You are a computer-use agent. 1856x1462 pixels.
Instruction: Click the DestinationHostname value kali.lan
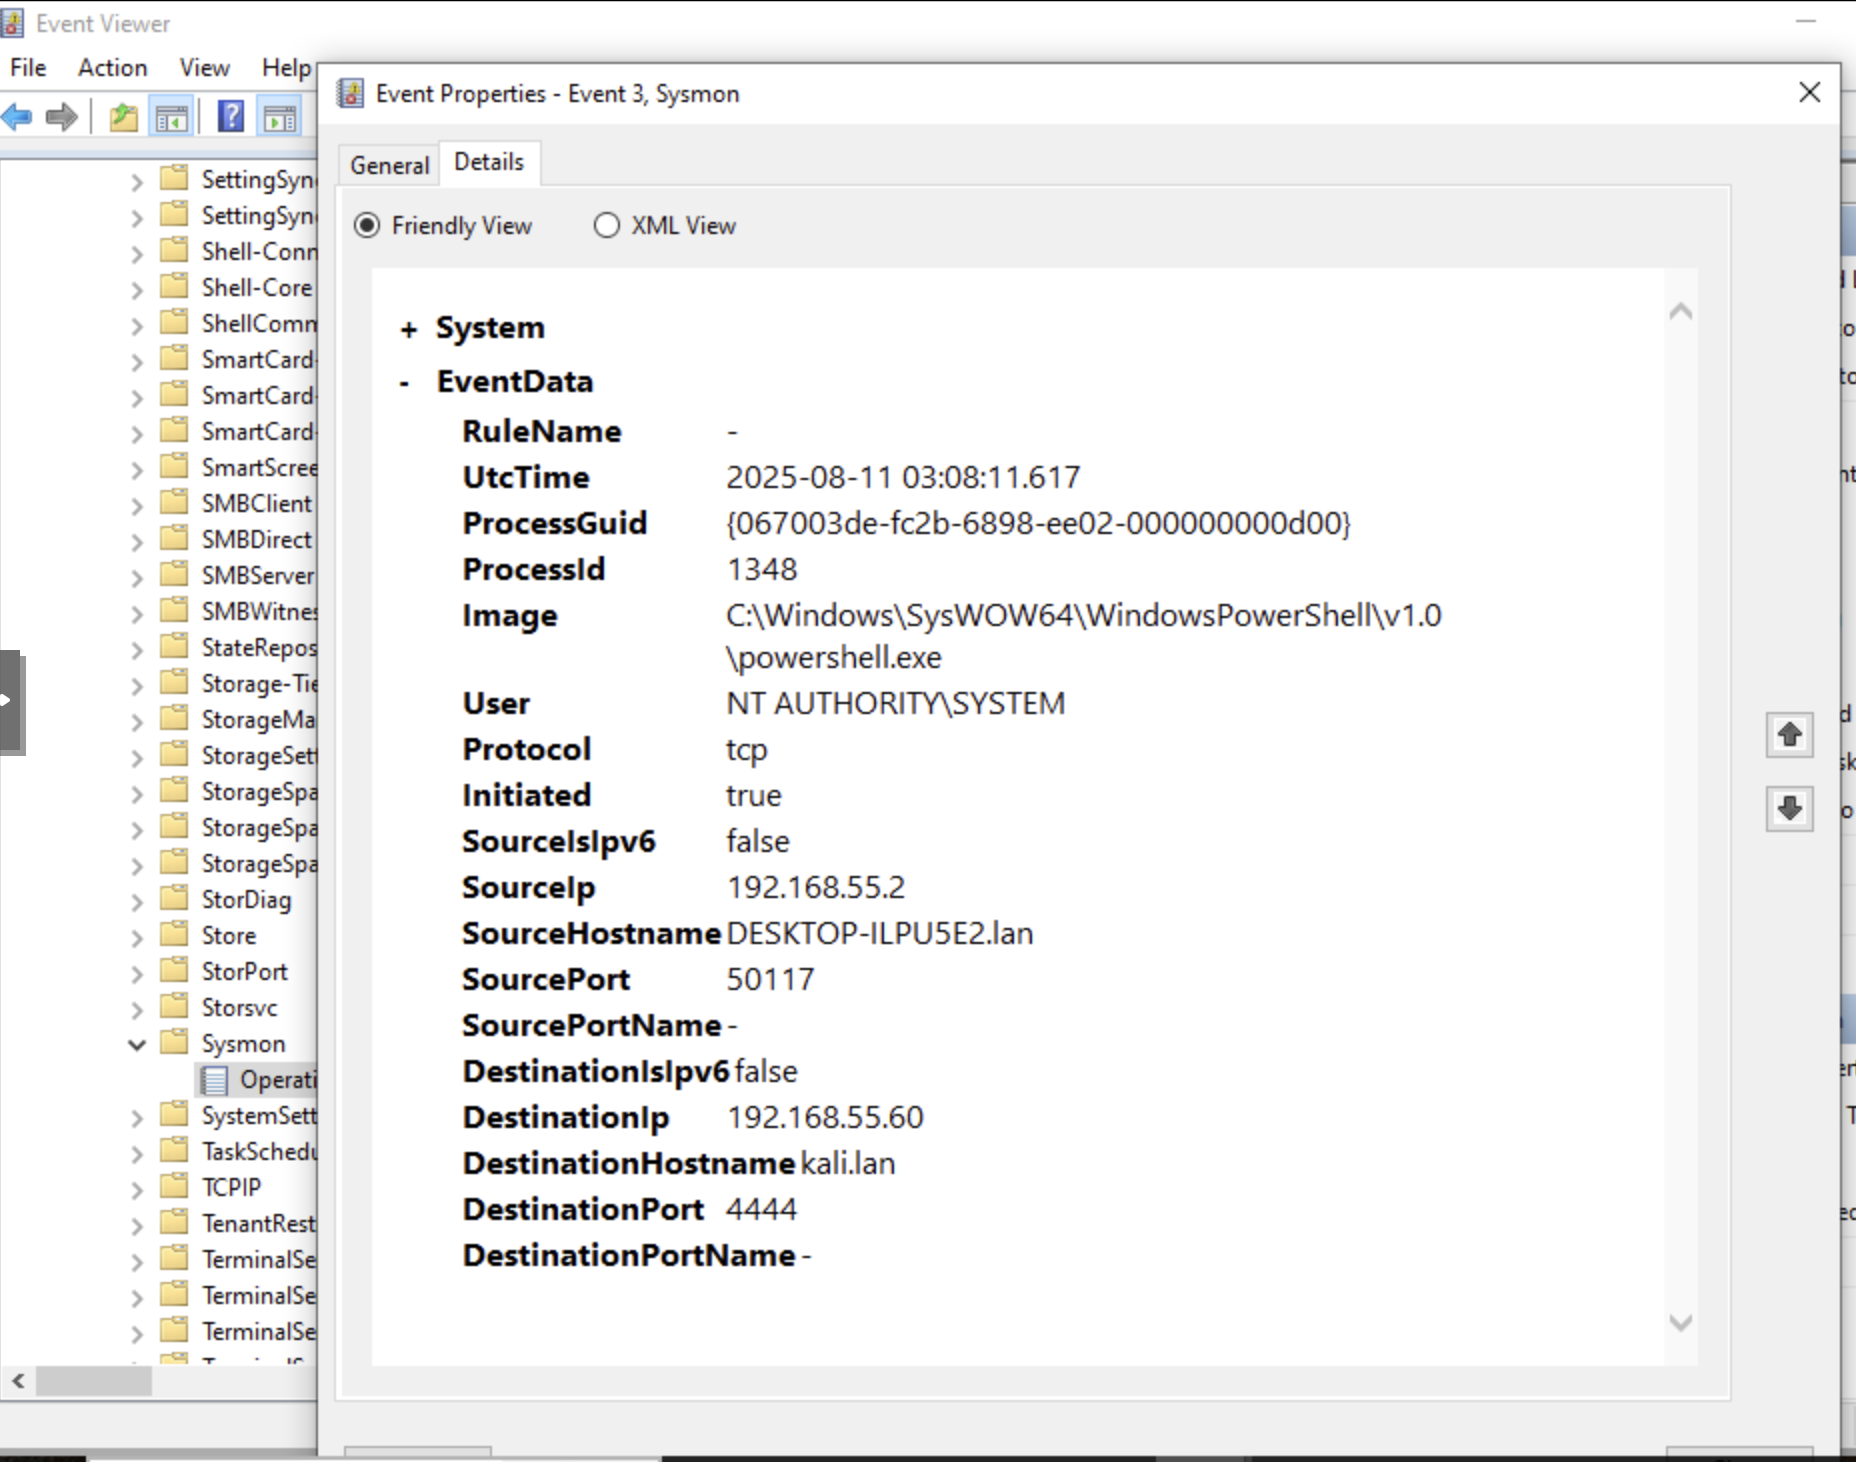(848, 1163)
